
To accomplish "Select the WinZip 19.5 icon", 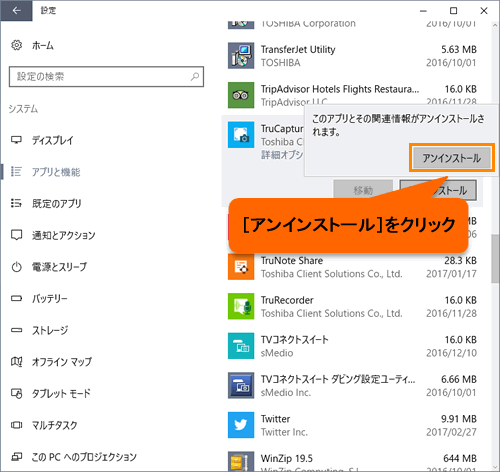I will click(241, 462).
